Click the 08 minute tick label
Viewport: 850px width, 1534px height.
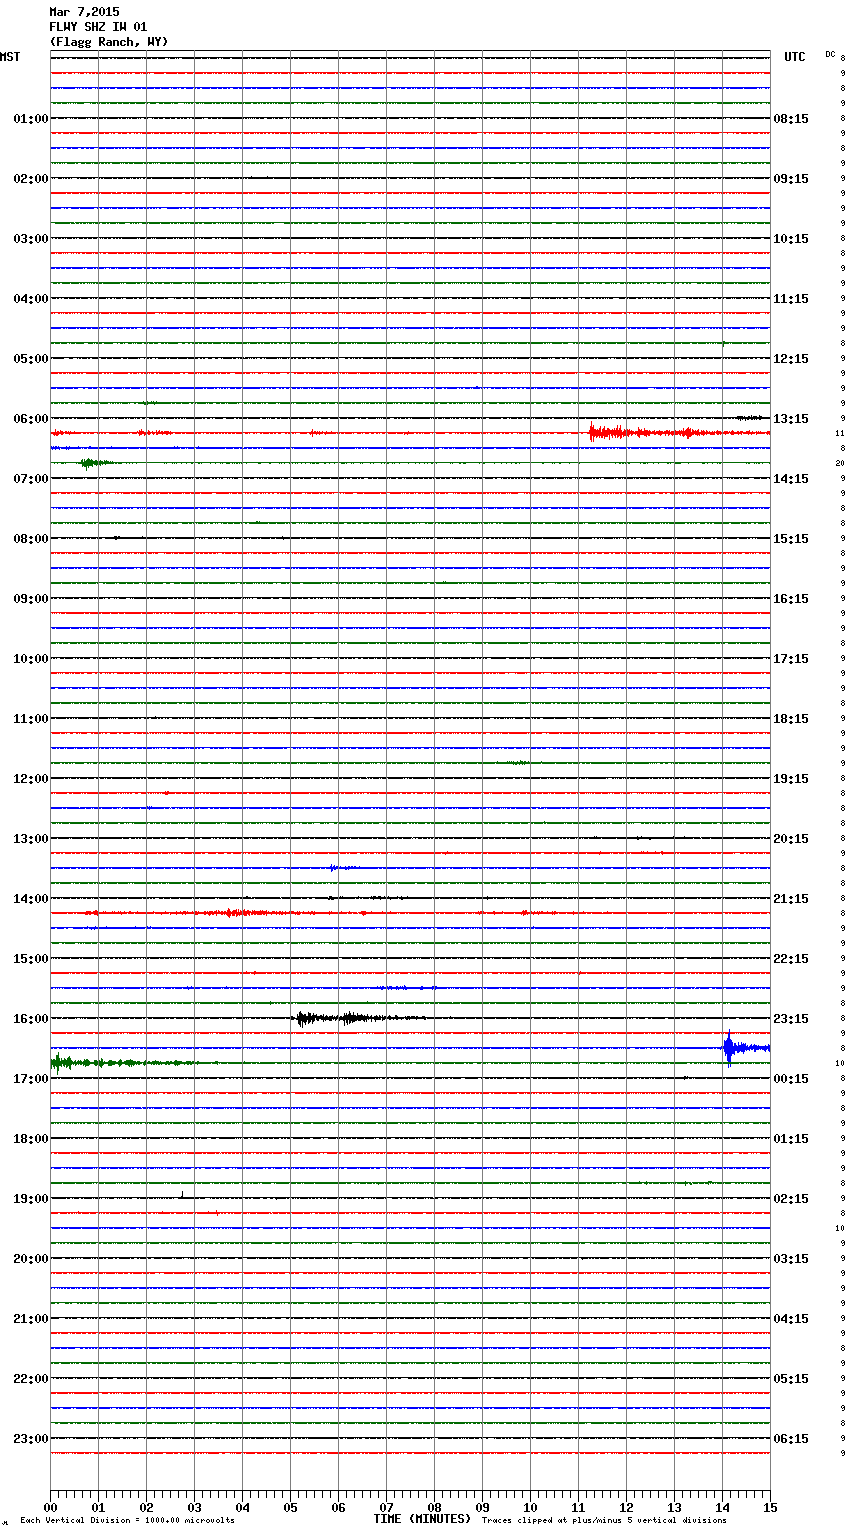point(434,1508)
